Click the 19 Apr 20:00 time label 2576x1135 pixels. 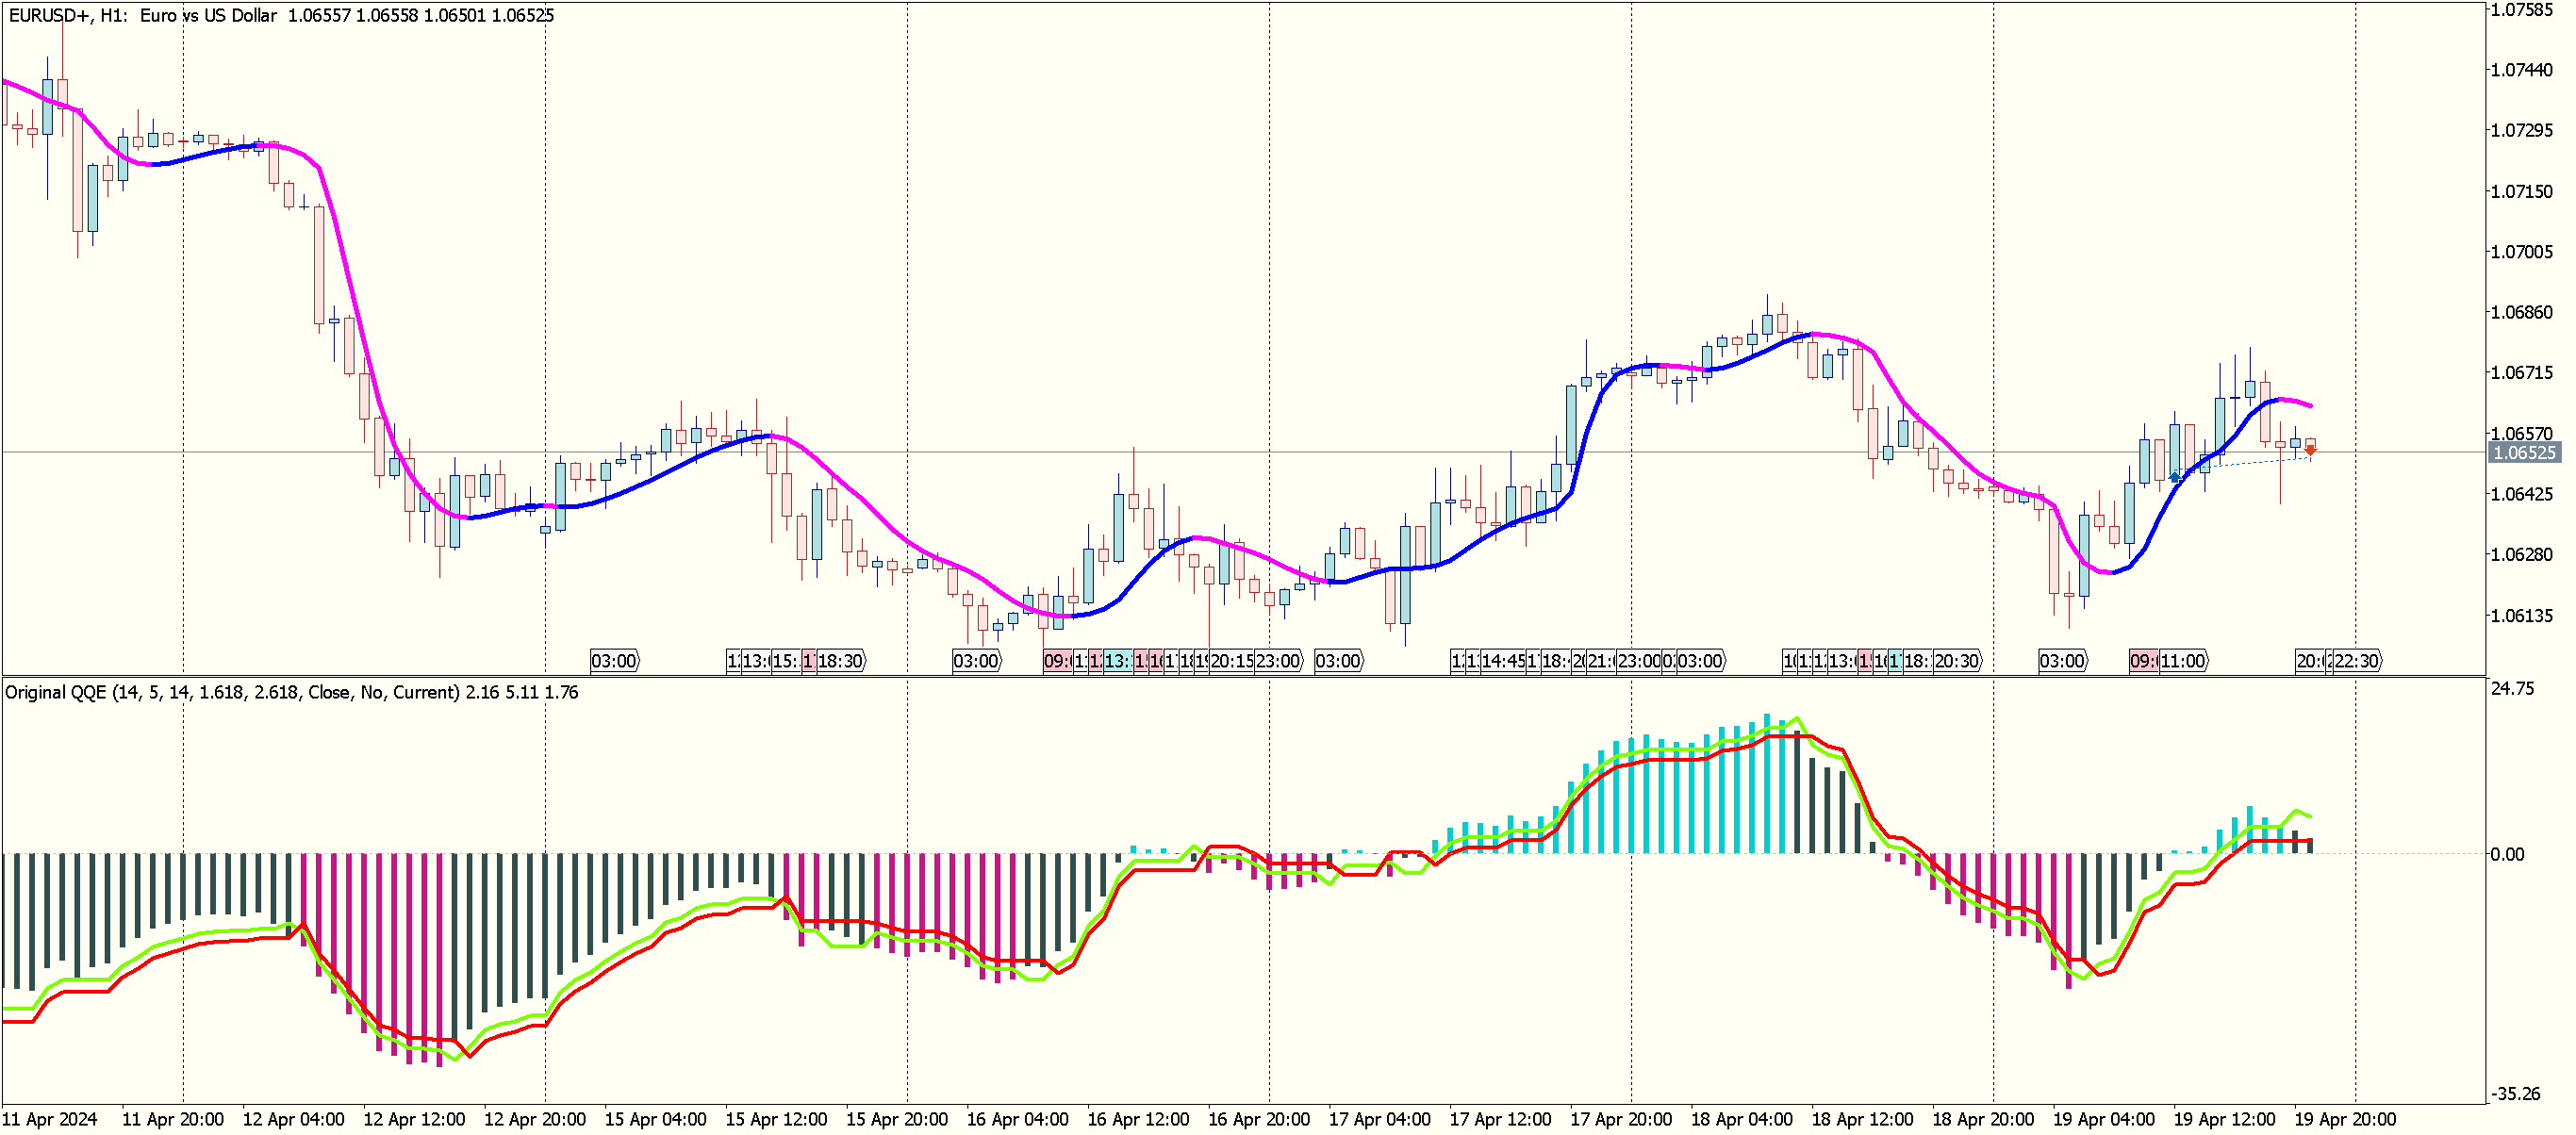(2345, 1120)
